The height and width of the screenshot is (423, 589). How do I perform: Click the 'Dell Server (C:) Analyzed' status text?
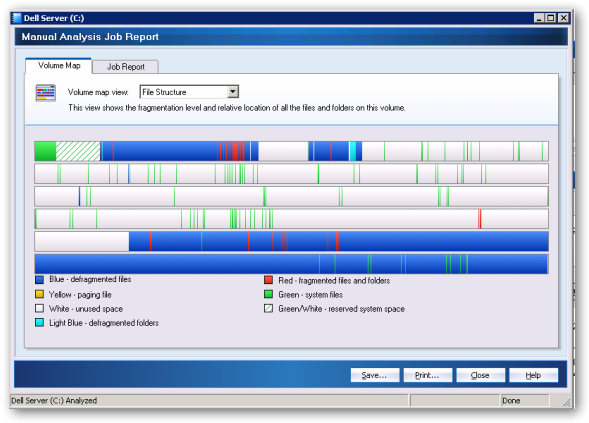click(x=54, y=400)
